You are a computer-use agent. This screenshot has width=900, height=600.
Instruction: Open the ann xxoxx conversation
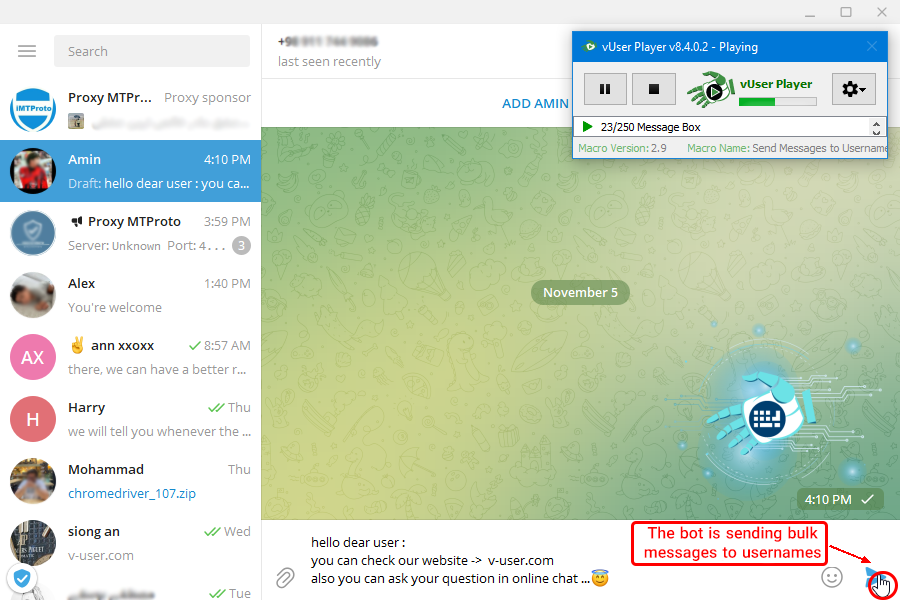pos(130,357)
